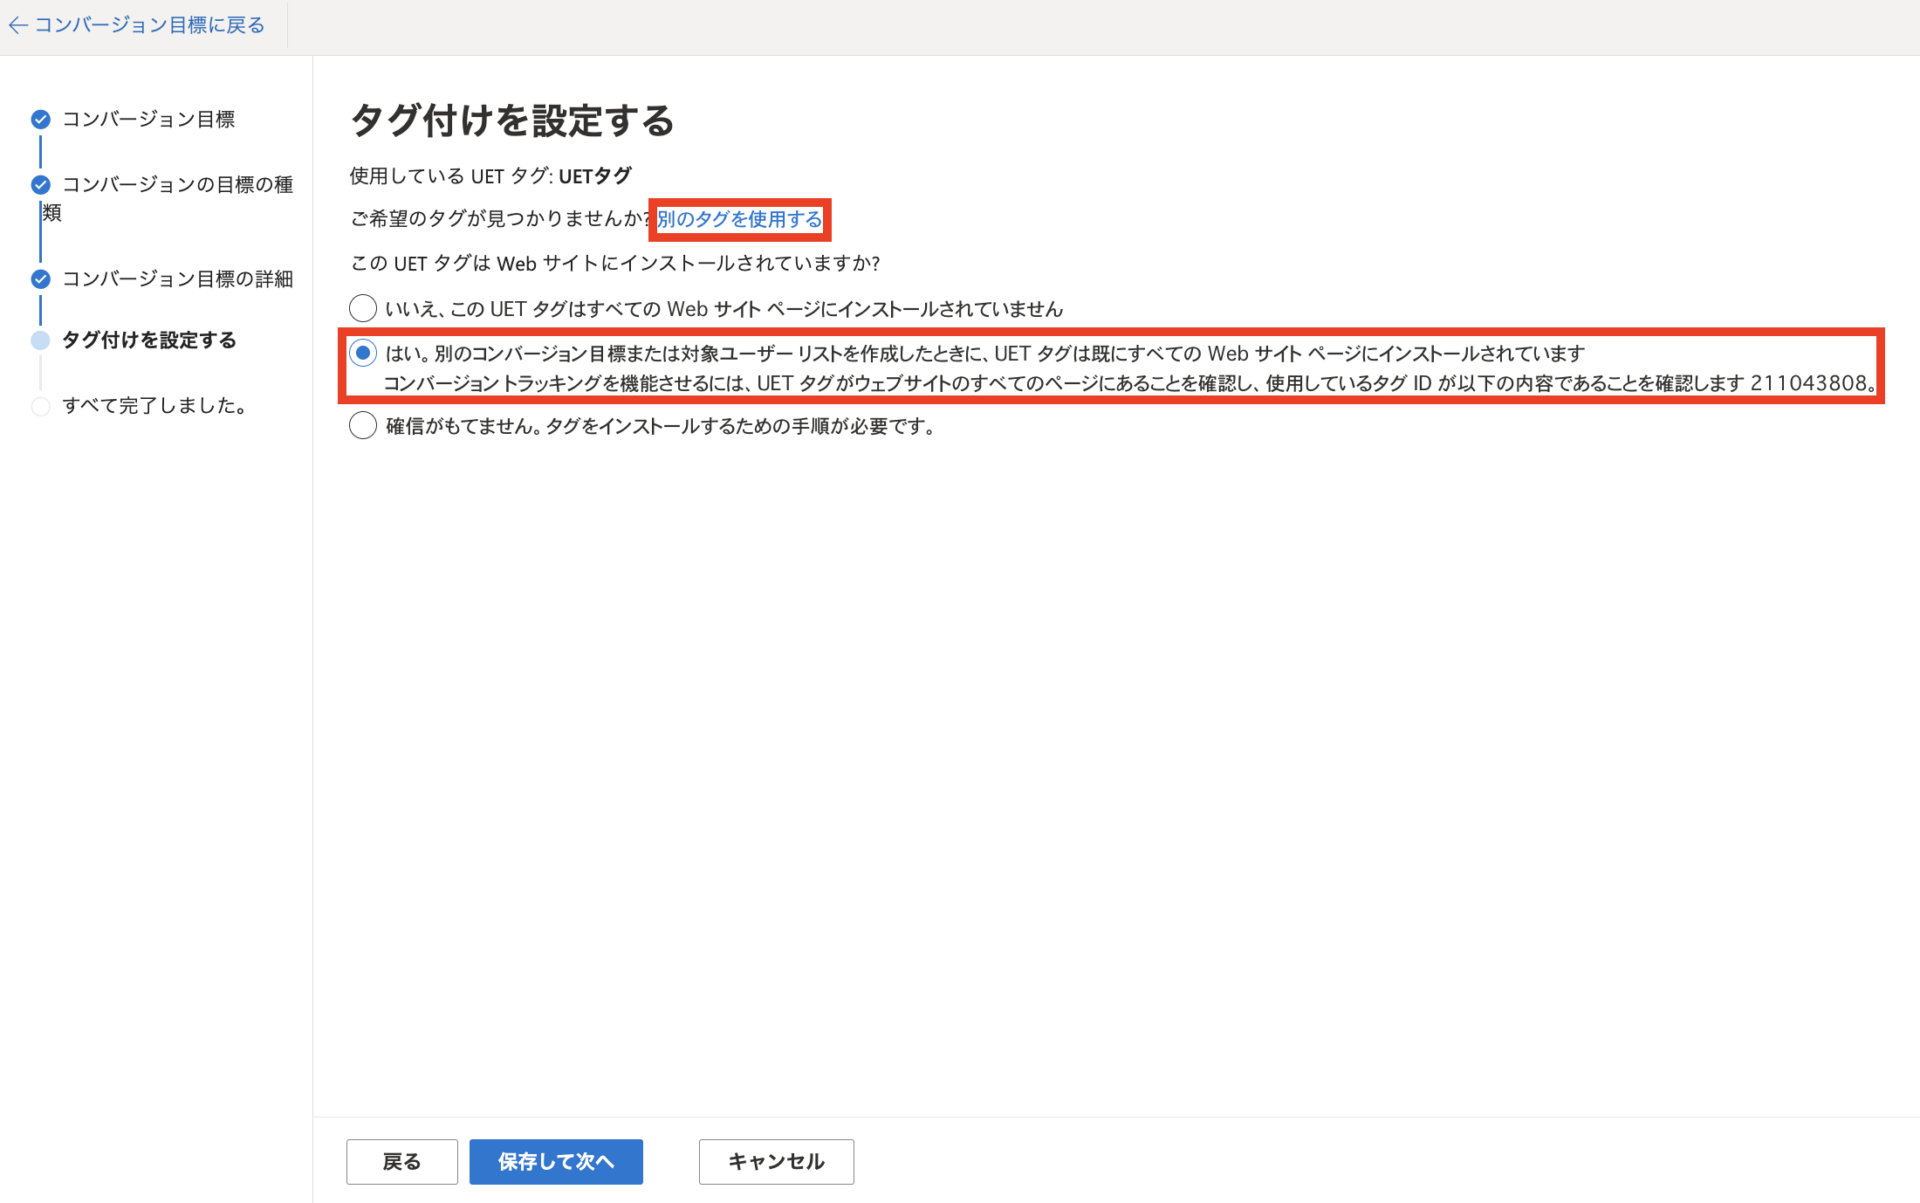Select the 確信がもてません radio button

tap(363, 426)
